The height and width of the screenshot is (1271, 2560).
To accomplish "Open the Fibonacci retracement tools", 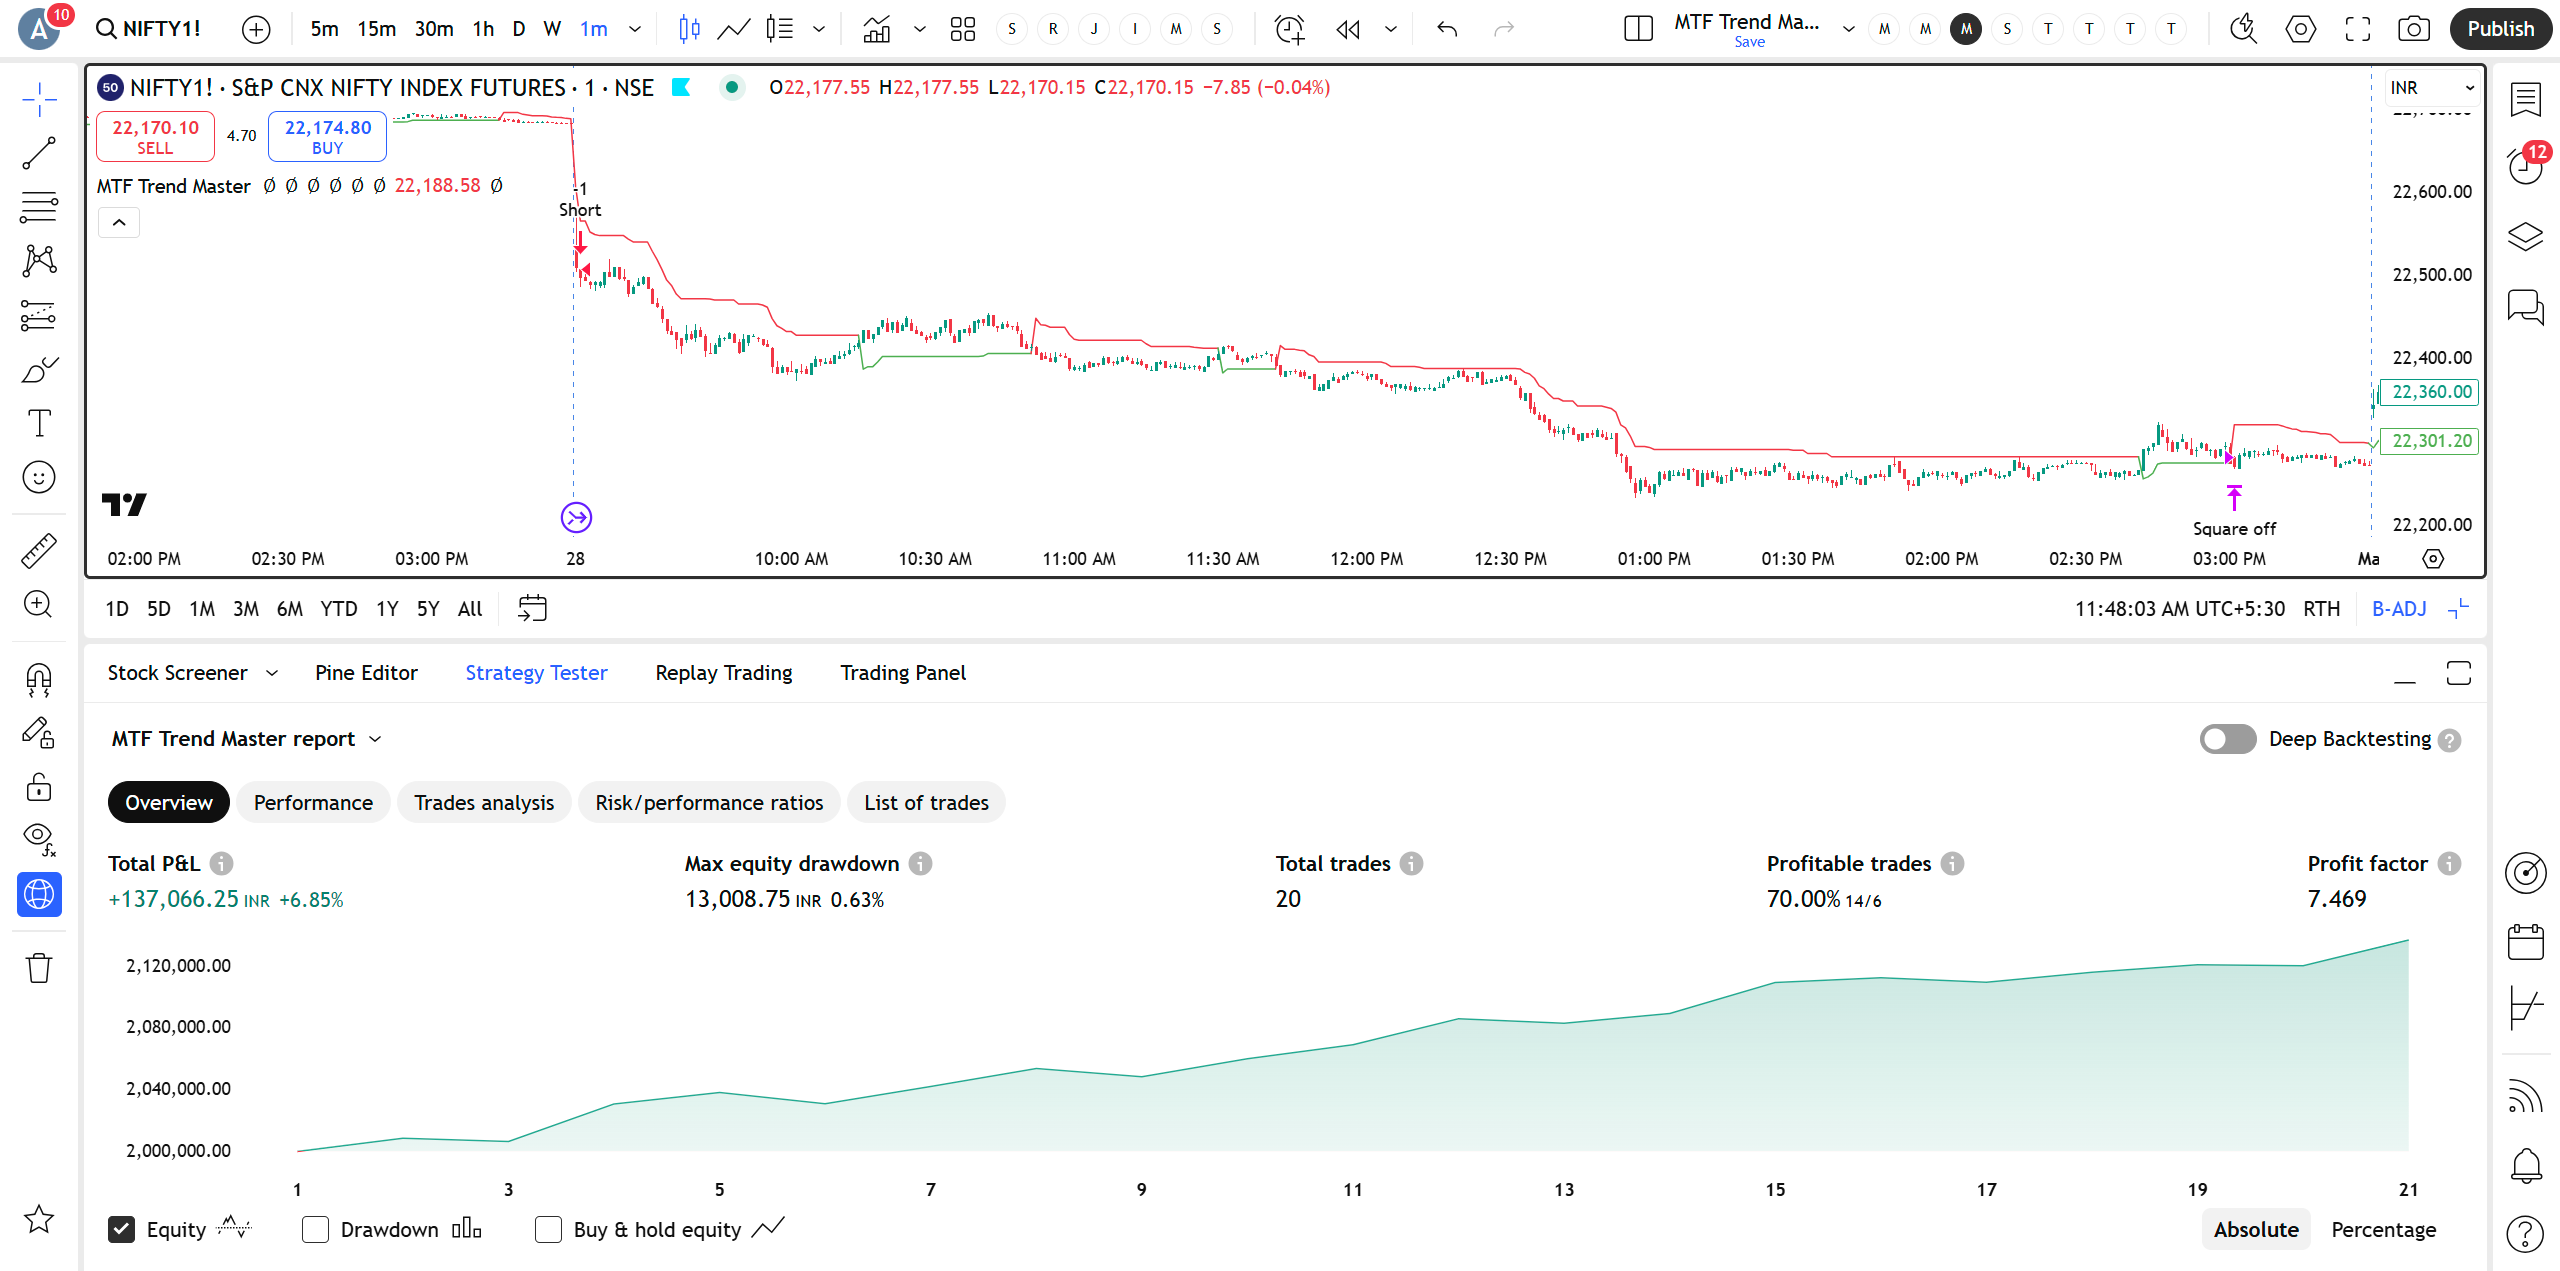I will pos(39,207).
